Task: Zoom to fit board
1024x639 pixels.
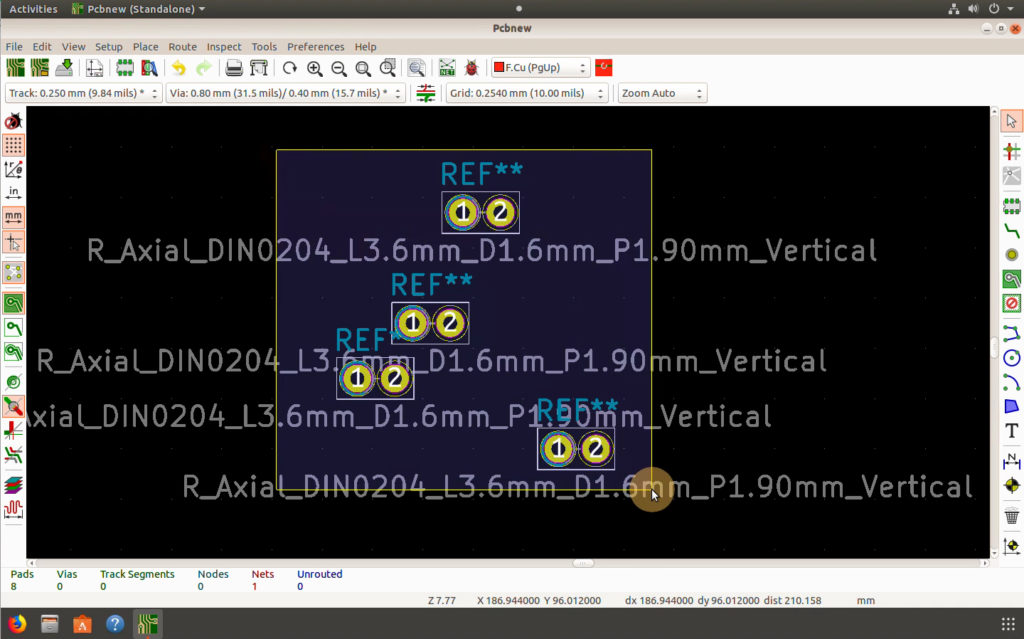Action: [x=363, y=68]
